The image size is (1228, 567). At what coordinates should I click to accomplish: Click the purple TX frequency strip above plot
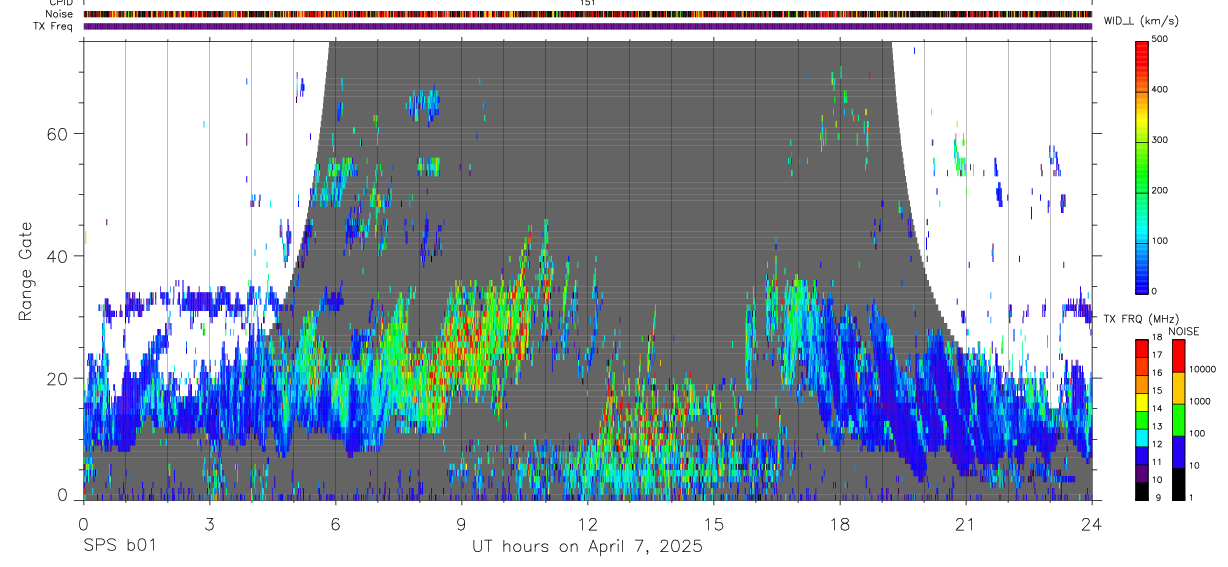tap(587, 26)
